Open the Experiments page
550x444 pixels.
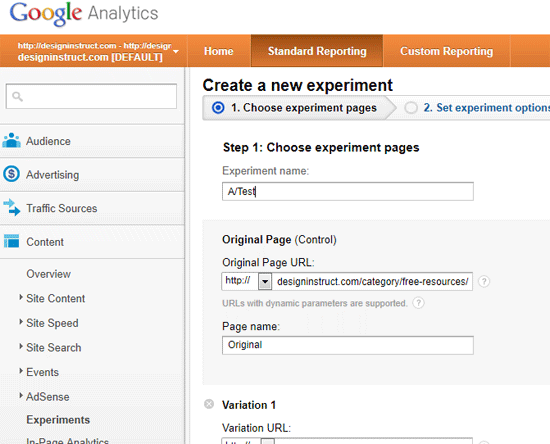pos(58,420)
